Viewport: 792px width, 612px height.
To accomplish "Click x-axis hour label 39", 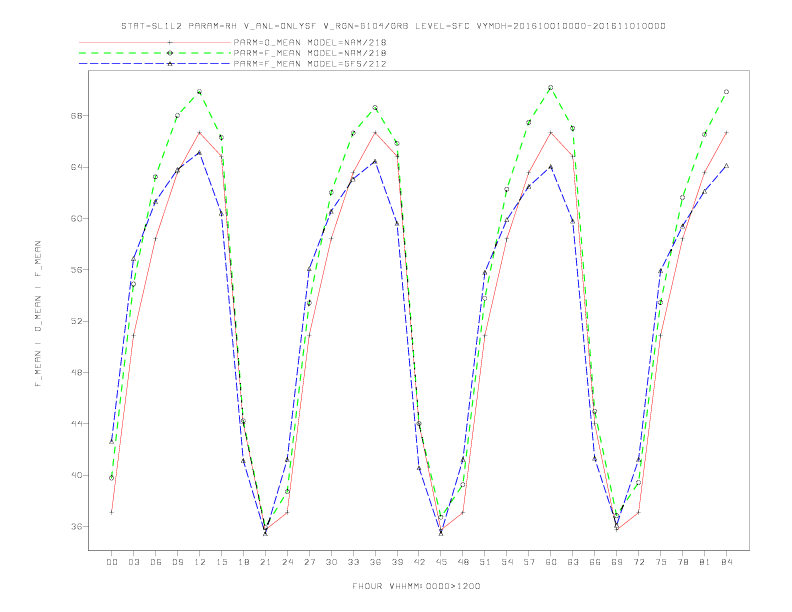I will coord(397,562).
